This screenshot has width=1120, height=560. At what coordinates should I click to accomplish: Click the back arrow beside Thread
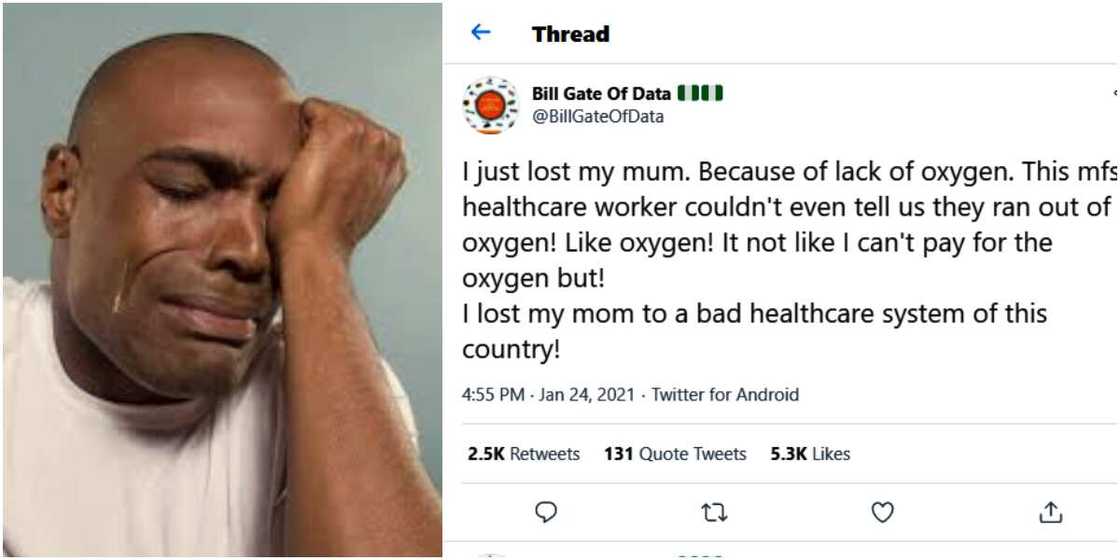click(481, 33)
